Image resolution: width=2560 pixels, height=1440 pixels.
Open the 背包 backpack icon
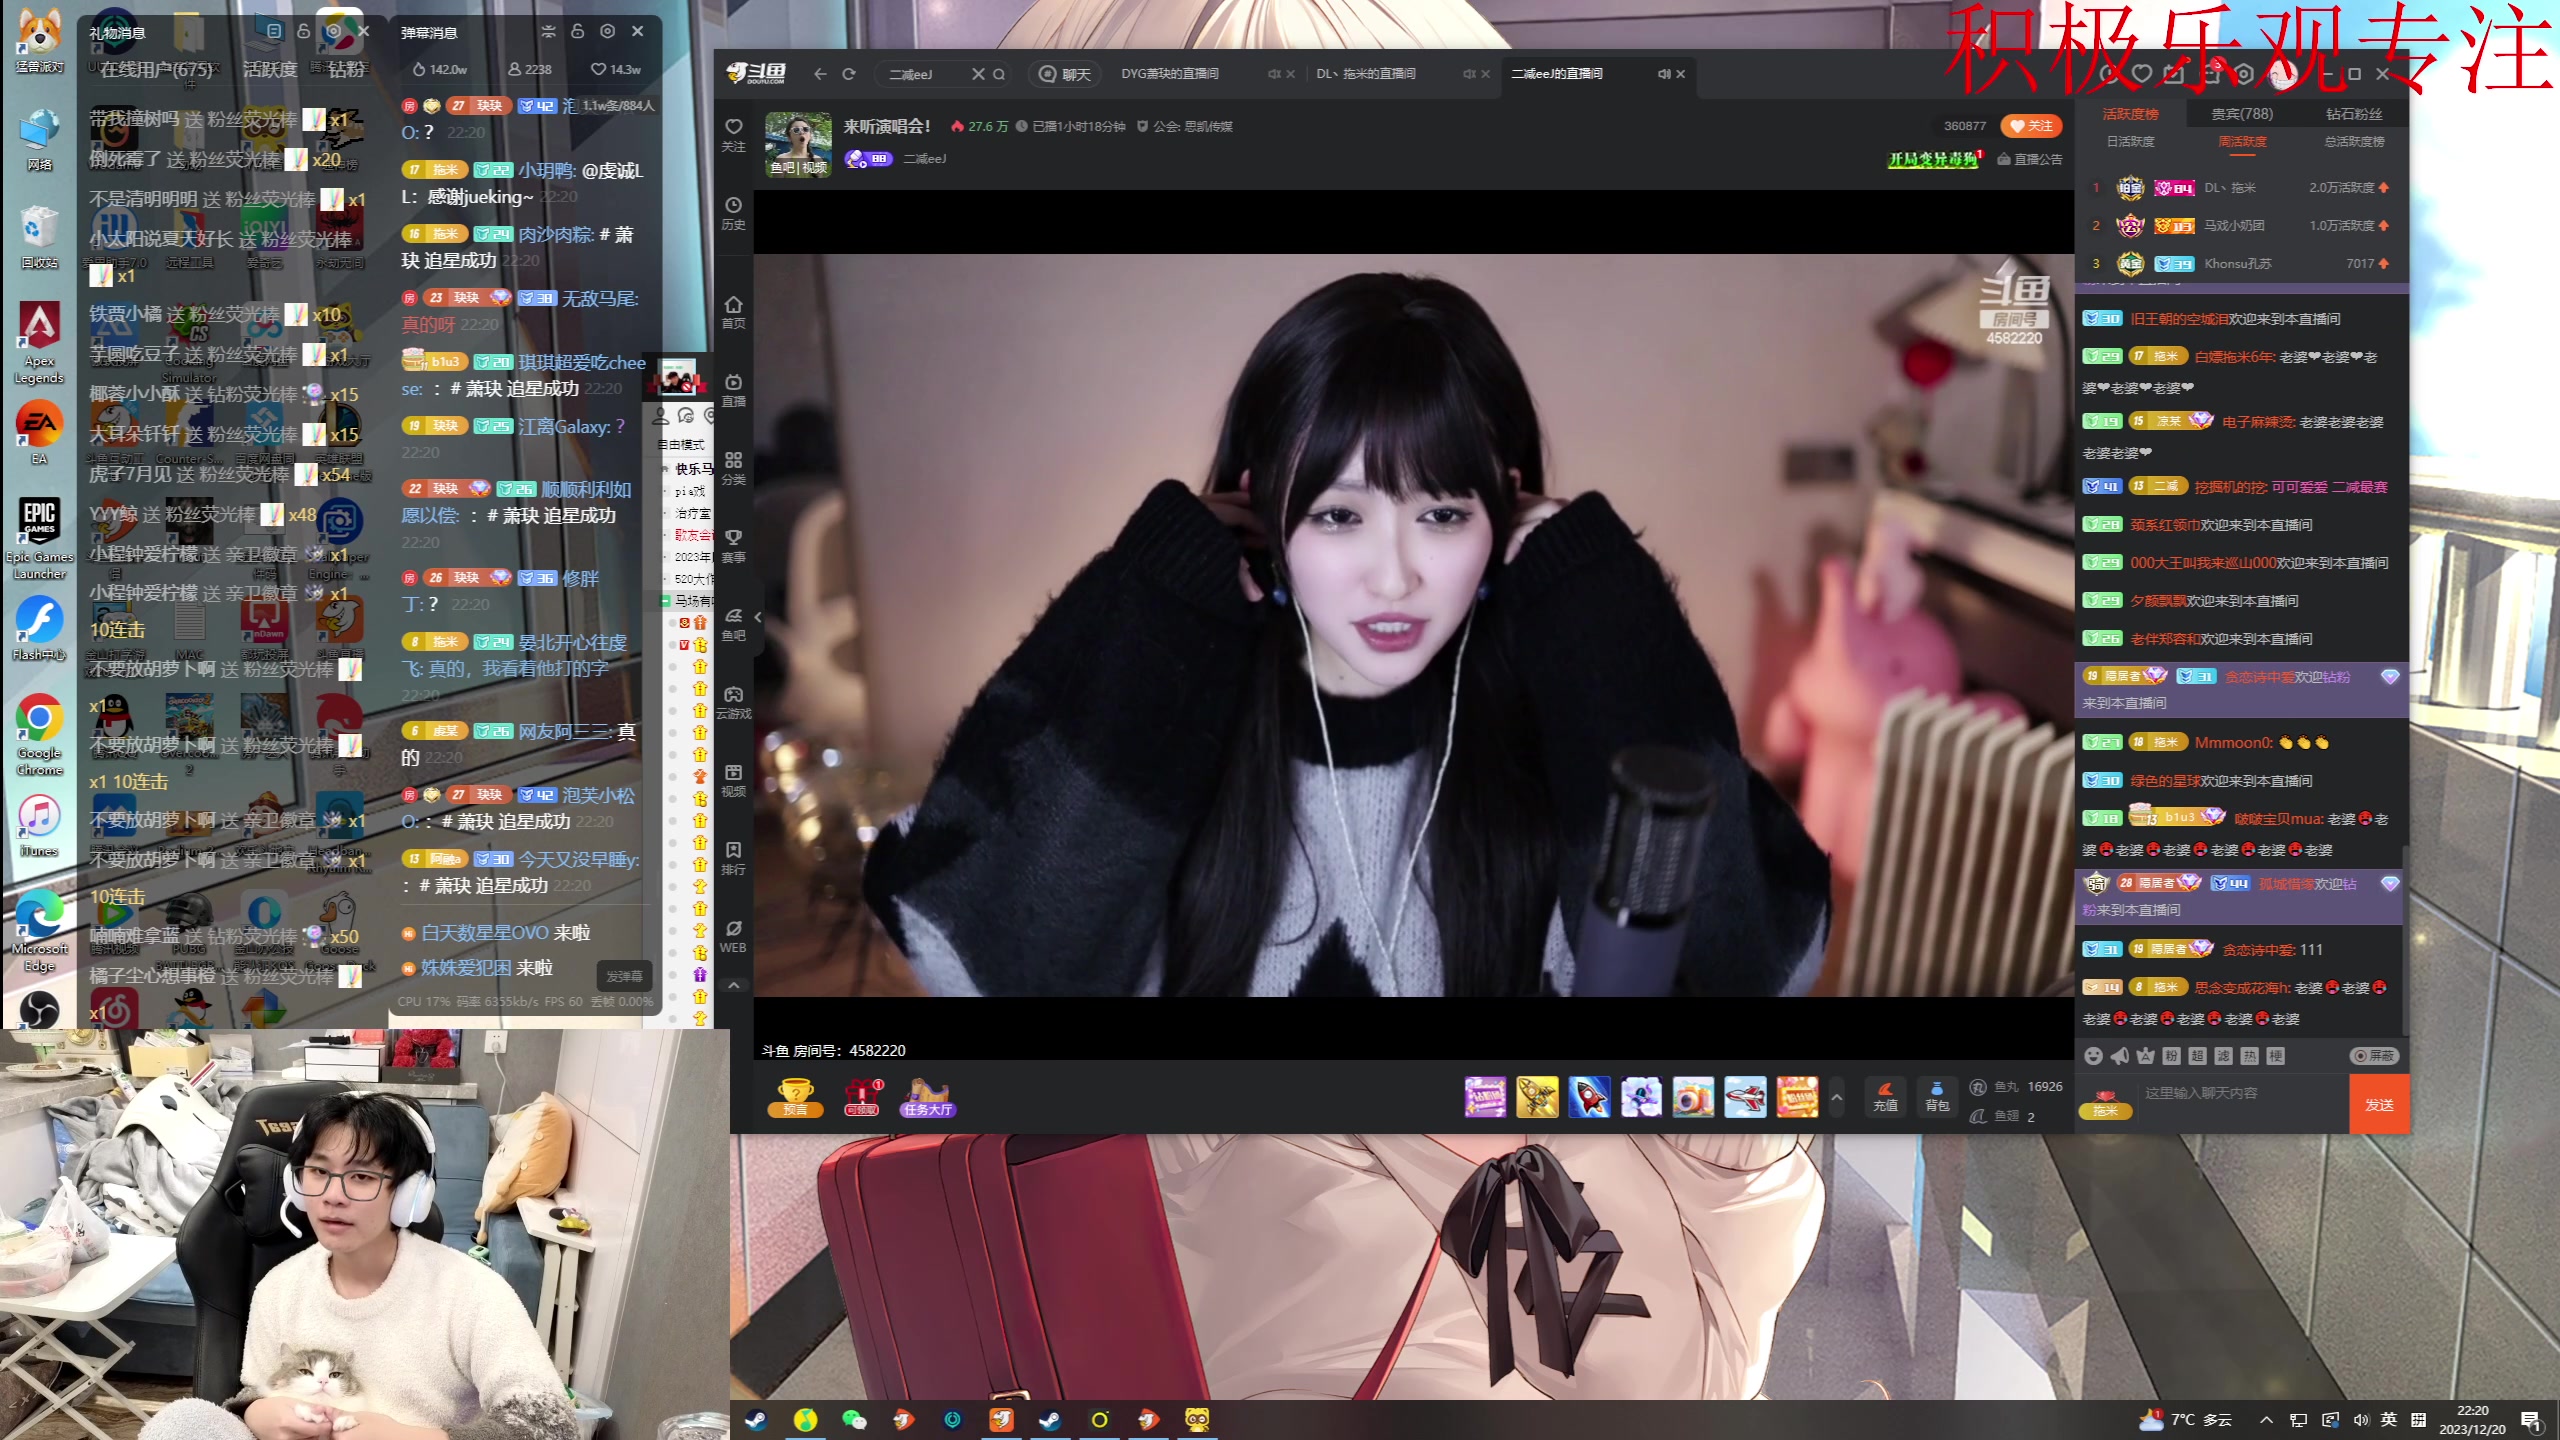pyautogui.click(x=1937, y=1096)
